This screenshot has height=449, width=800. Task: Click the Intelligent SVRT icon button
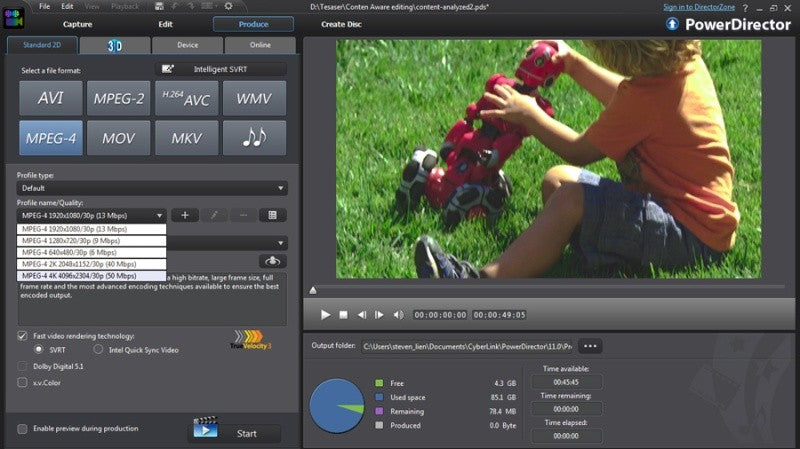click(x=167, y=69)
